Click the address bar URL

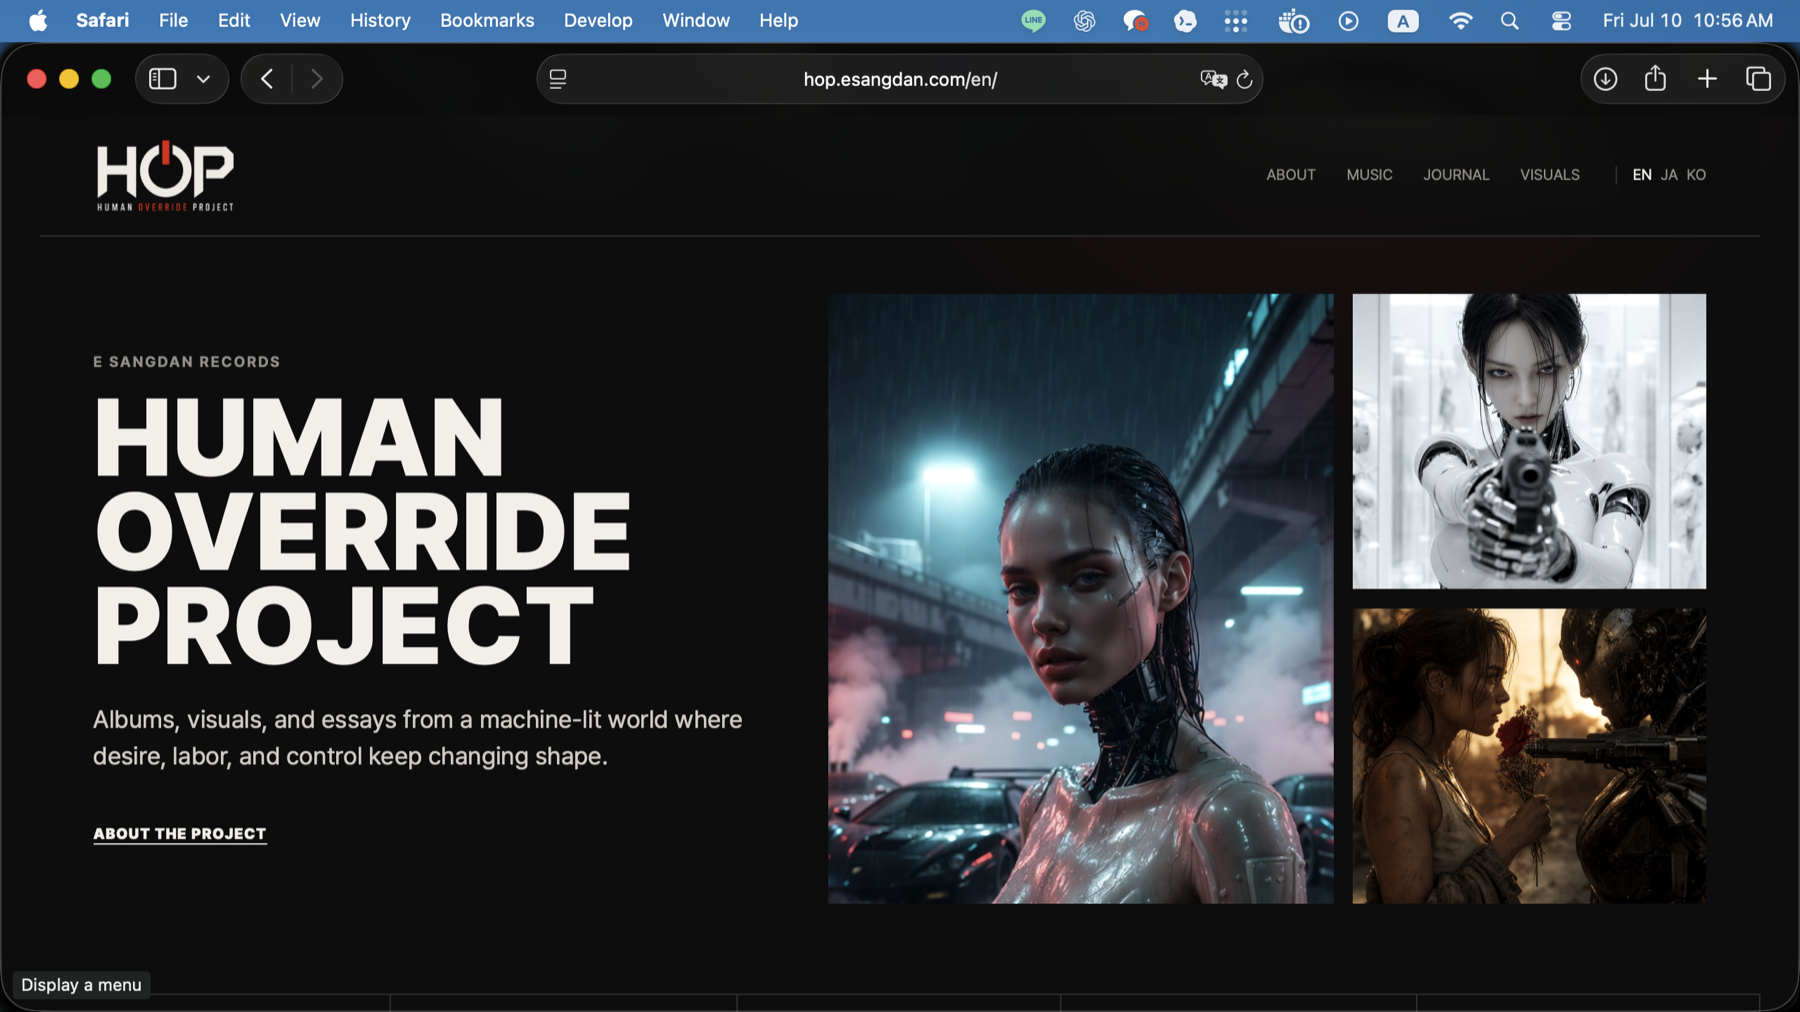coord(900,79)
